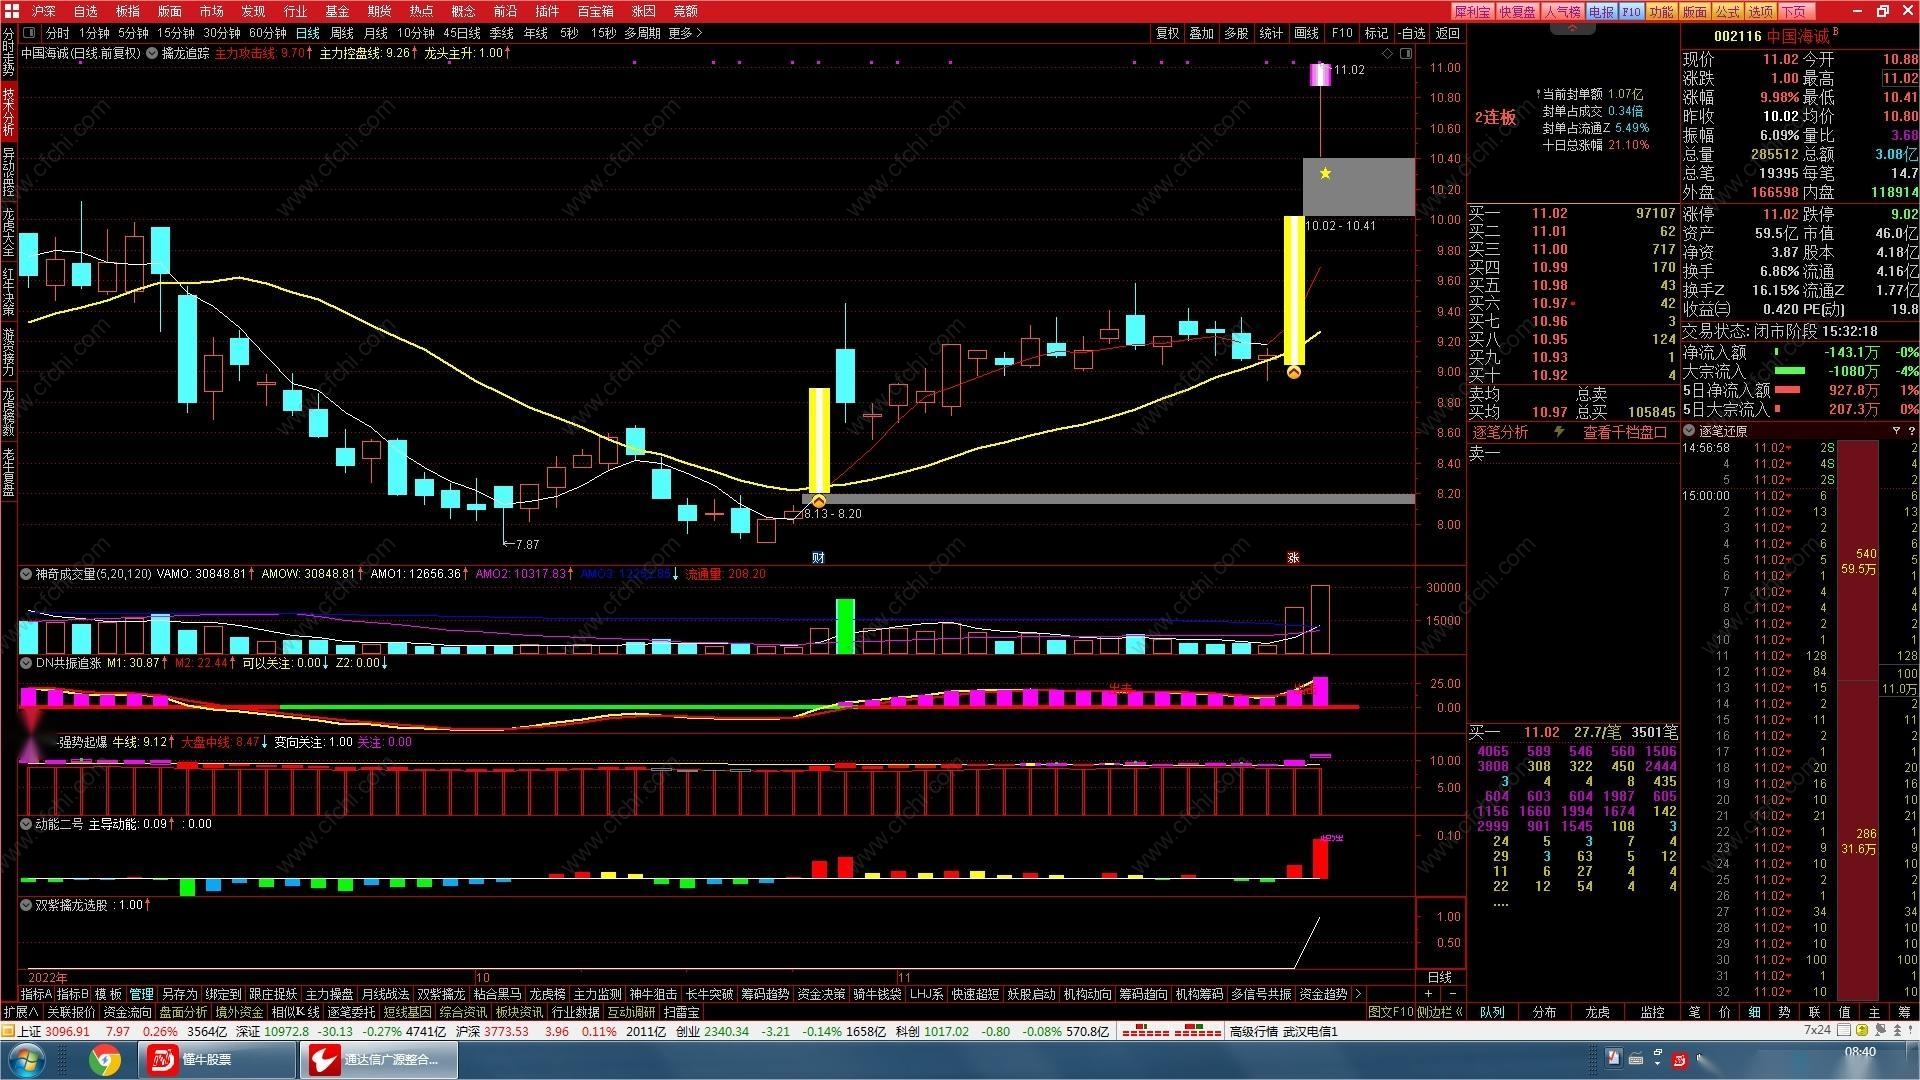Click the diamond icon above the price axis
The image size is (1920, 1080).
point(1387,53)
